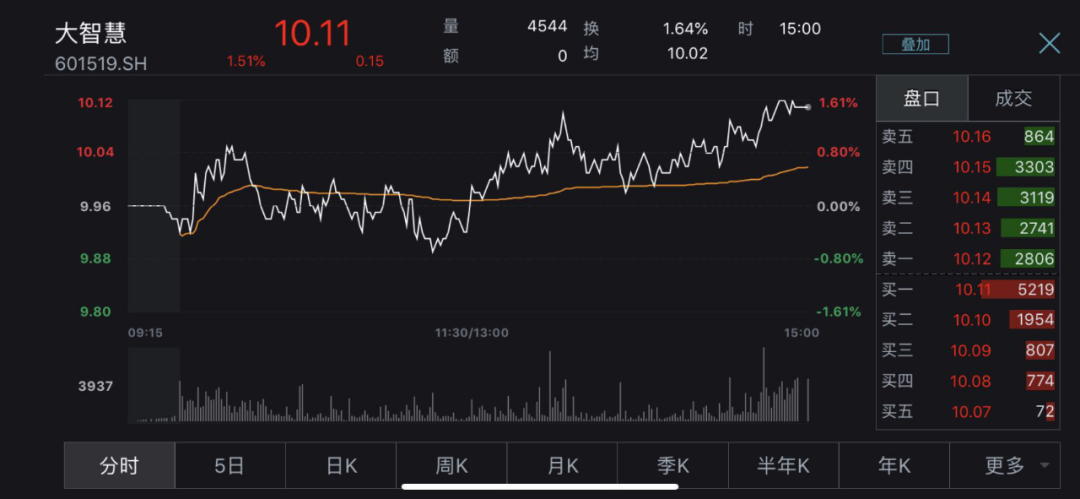Click the 09:15 time axis label
1080x499 pixels.
145,333
